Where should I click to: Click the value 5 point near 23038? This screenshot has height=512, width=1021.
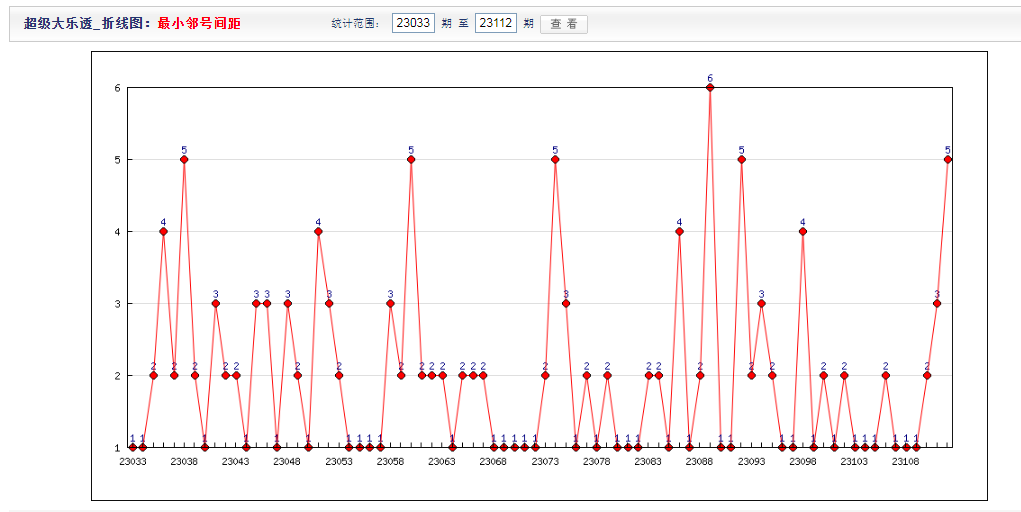[184, 159]
